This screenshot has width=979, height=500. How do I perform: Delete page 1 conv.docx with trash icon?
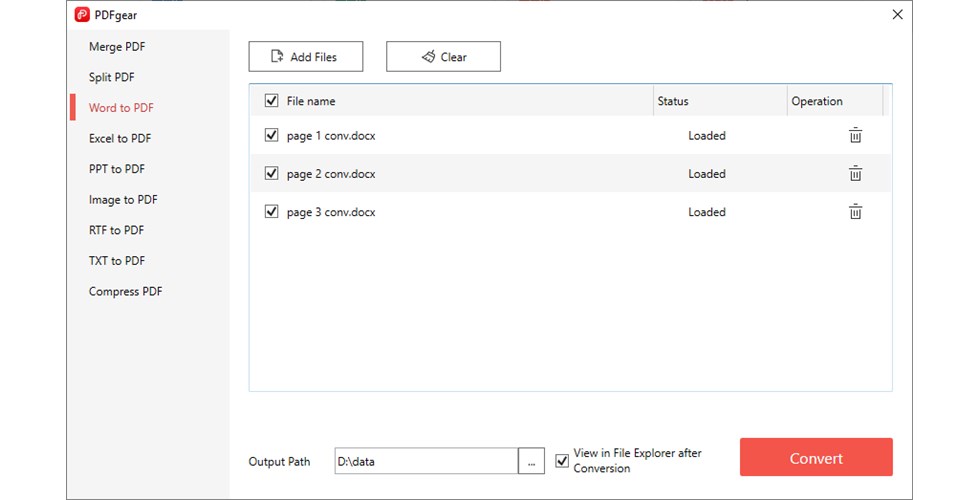[x=855, y=135]
